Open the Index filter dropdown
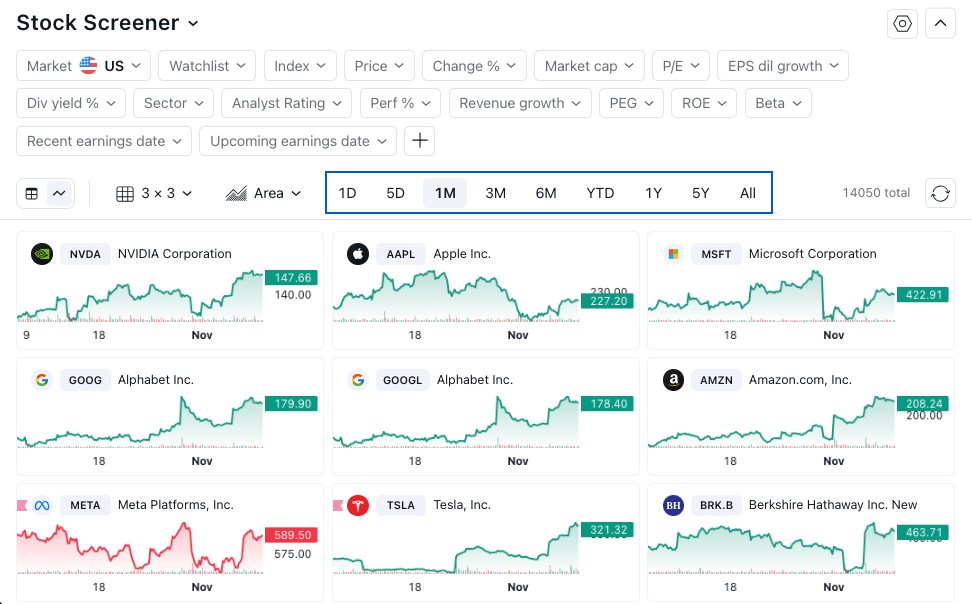 [300, 66]
